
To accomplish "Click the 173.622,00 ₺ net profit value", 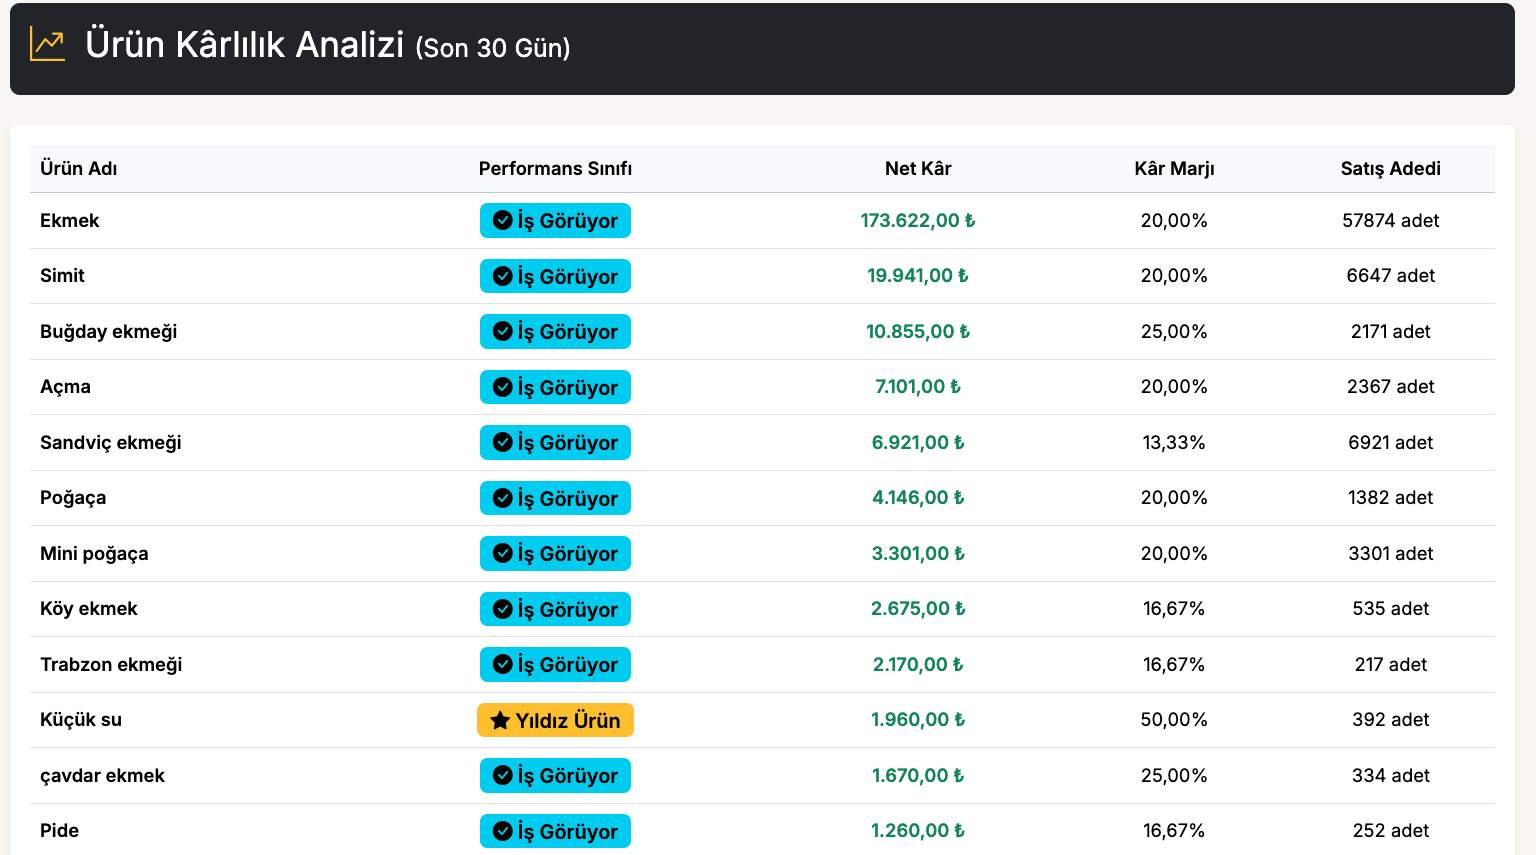I will (917, 220).
